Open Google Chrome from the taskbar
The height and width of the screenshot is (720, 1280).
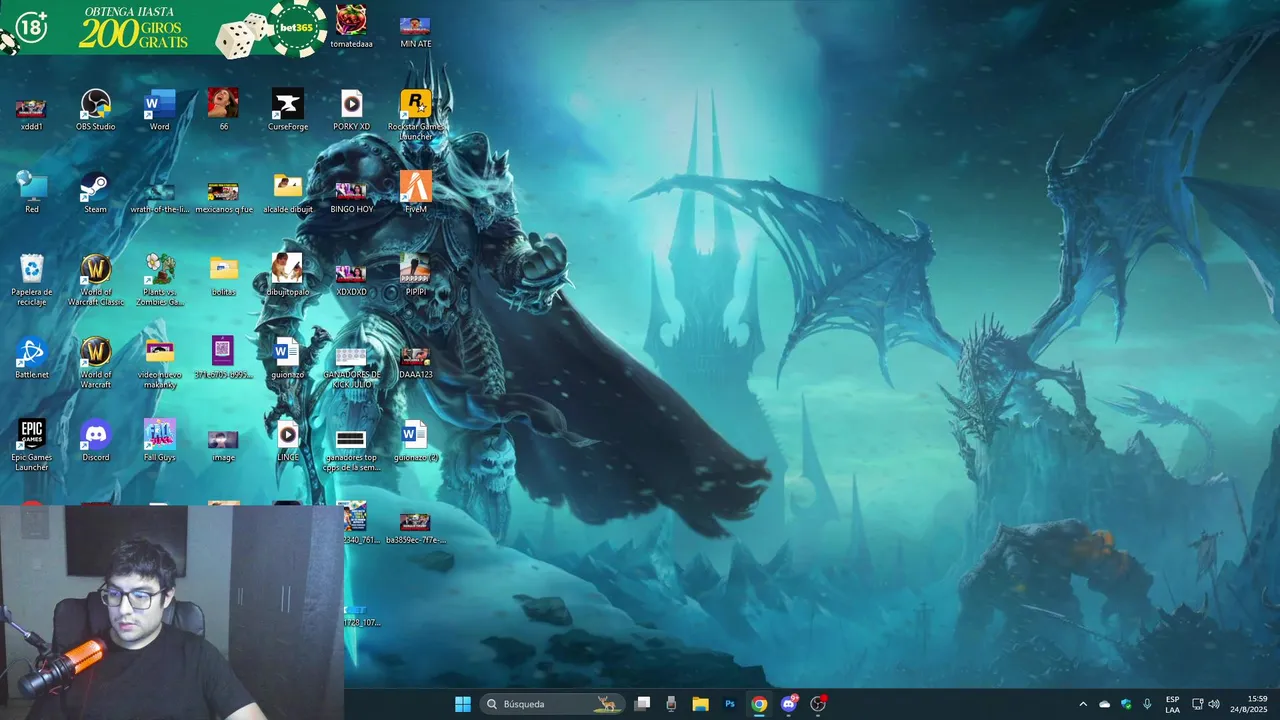pyautogui.click(x=759, y=704)
